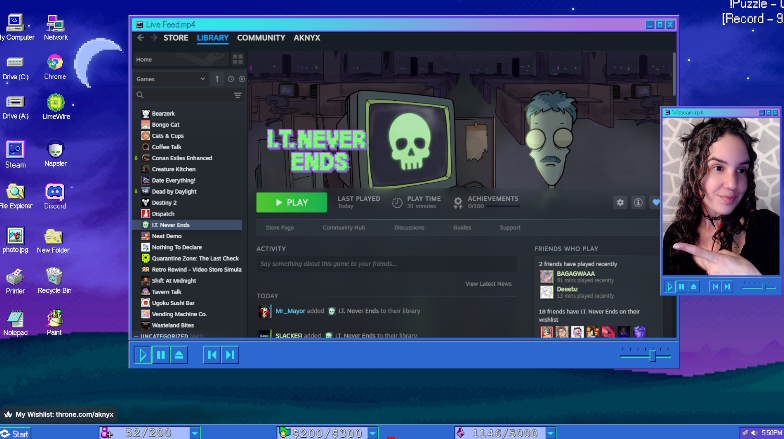Open the Notepad desktop icon
This screenshot has height=439, width=784.
tap(15, 323)
